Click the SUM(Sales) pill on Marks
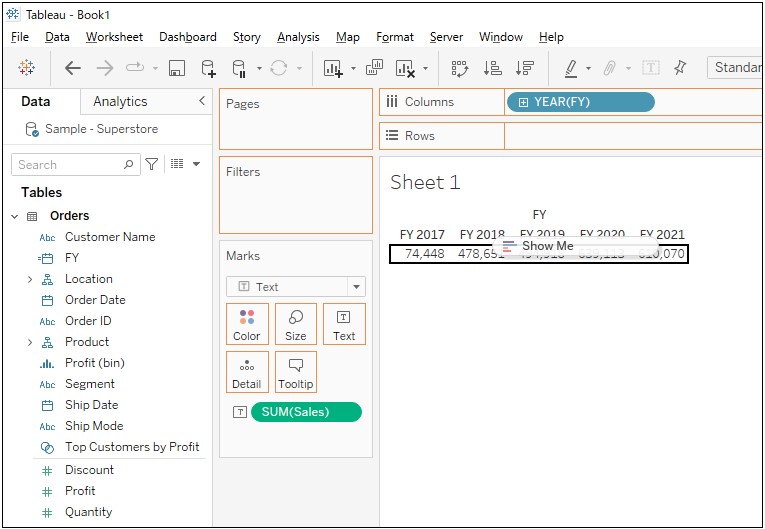Image resolution: width=765 pixels, height=529 pixels. coord(306,412)
